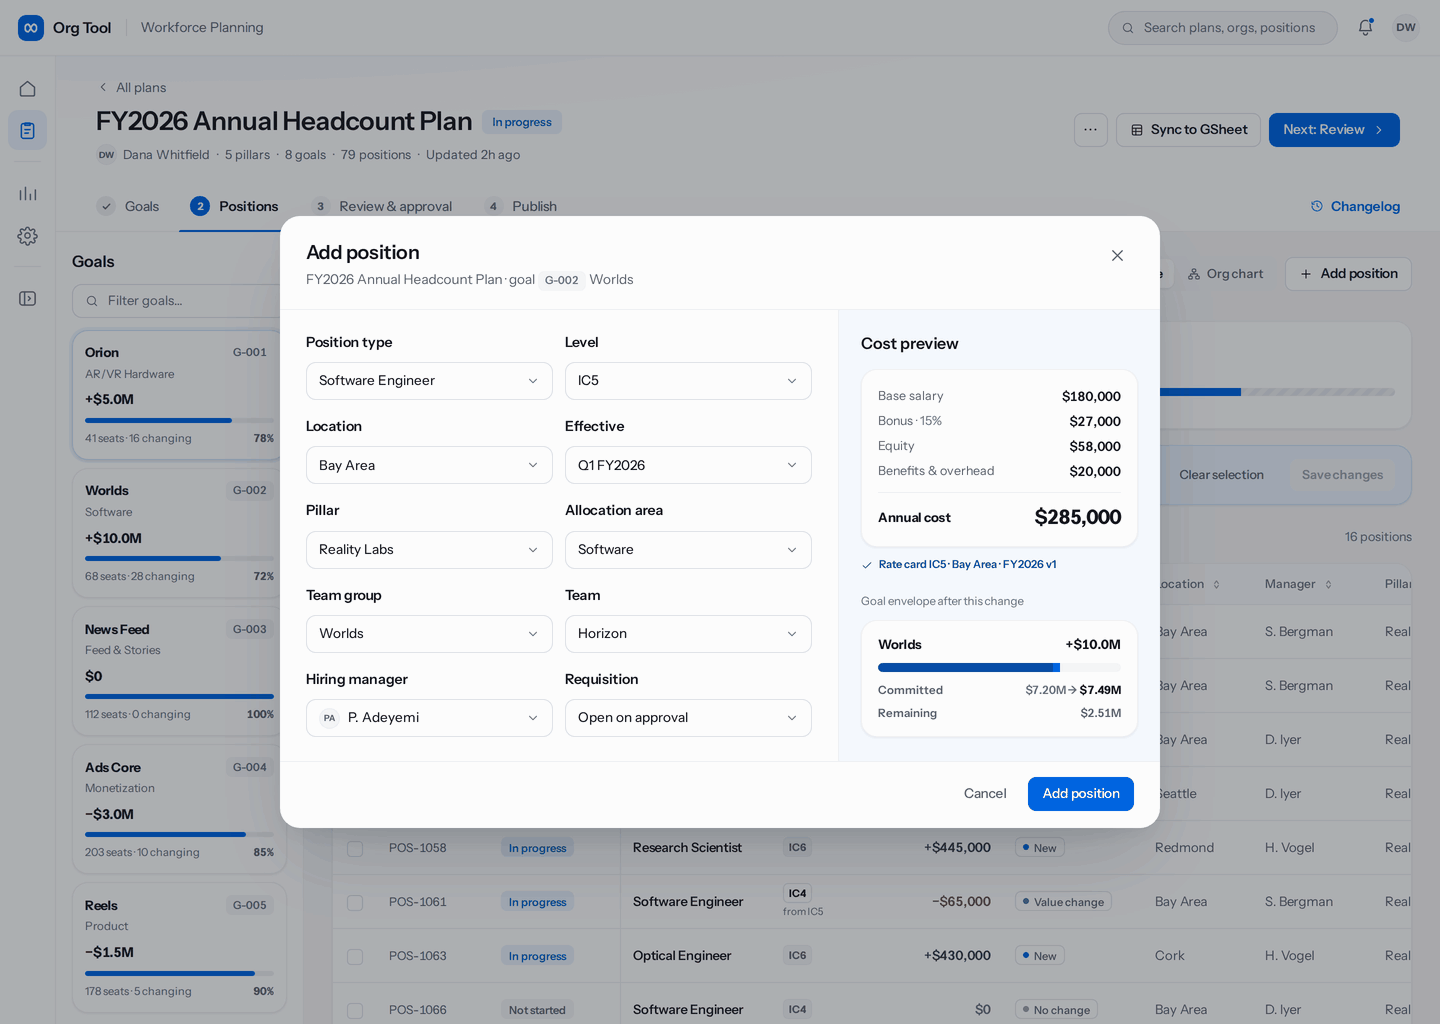Open the Home icon in sidebar
This screenshot has height=1024, width=1440.
click(x=27, y=89)
